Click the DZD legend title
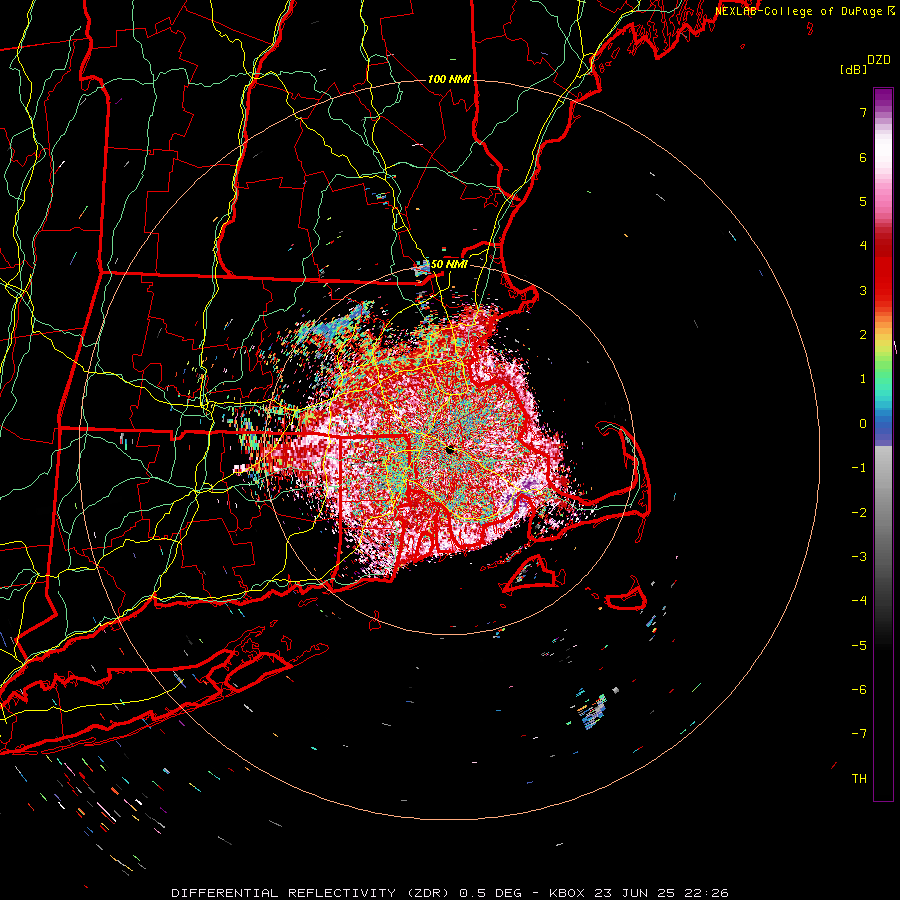Viewport: 900px width, 900px height. pyautogui.click(x=879, y=60)
